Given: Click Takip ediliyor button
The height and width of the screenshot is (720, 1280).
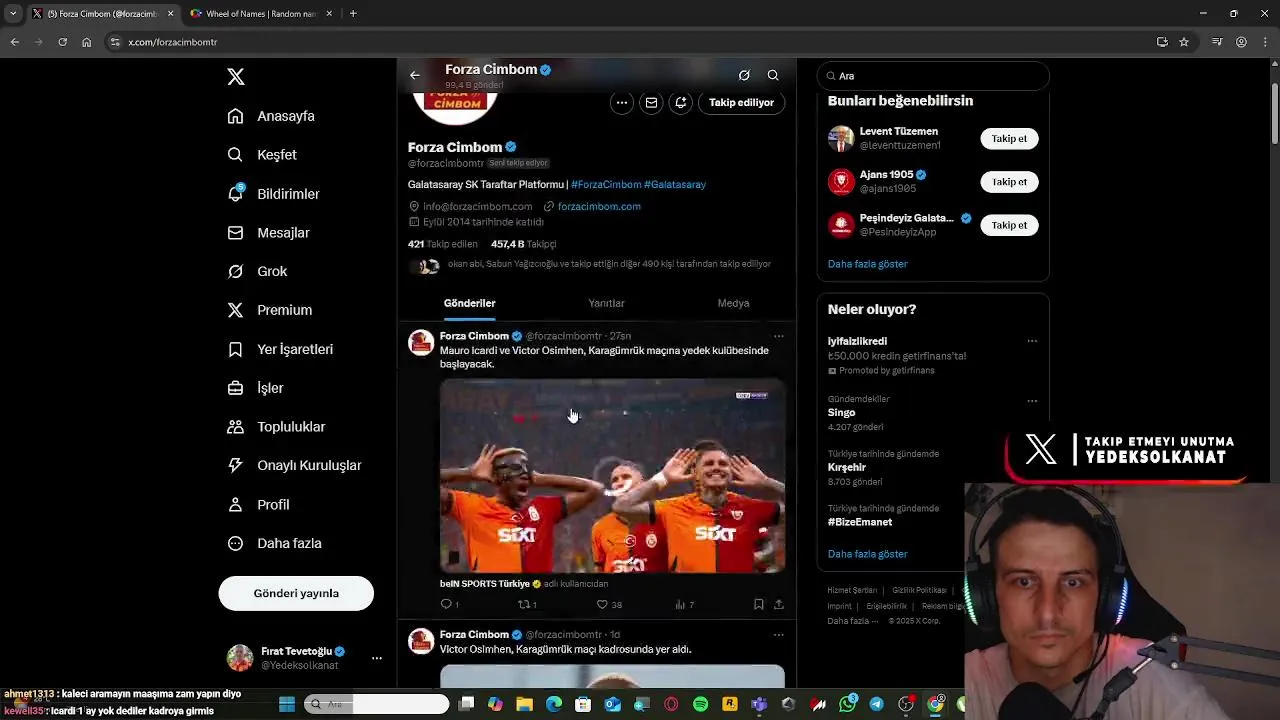Looking at the screenshot, I should (x=741, y=102).
